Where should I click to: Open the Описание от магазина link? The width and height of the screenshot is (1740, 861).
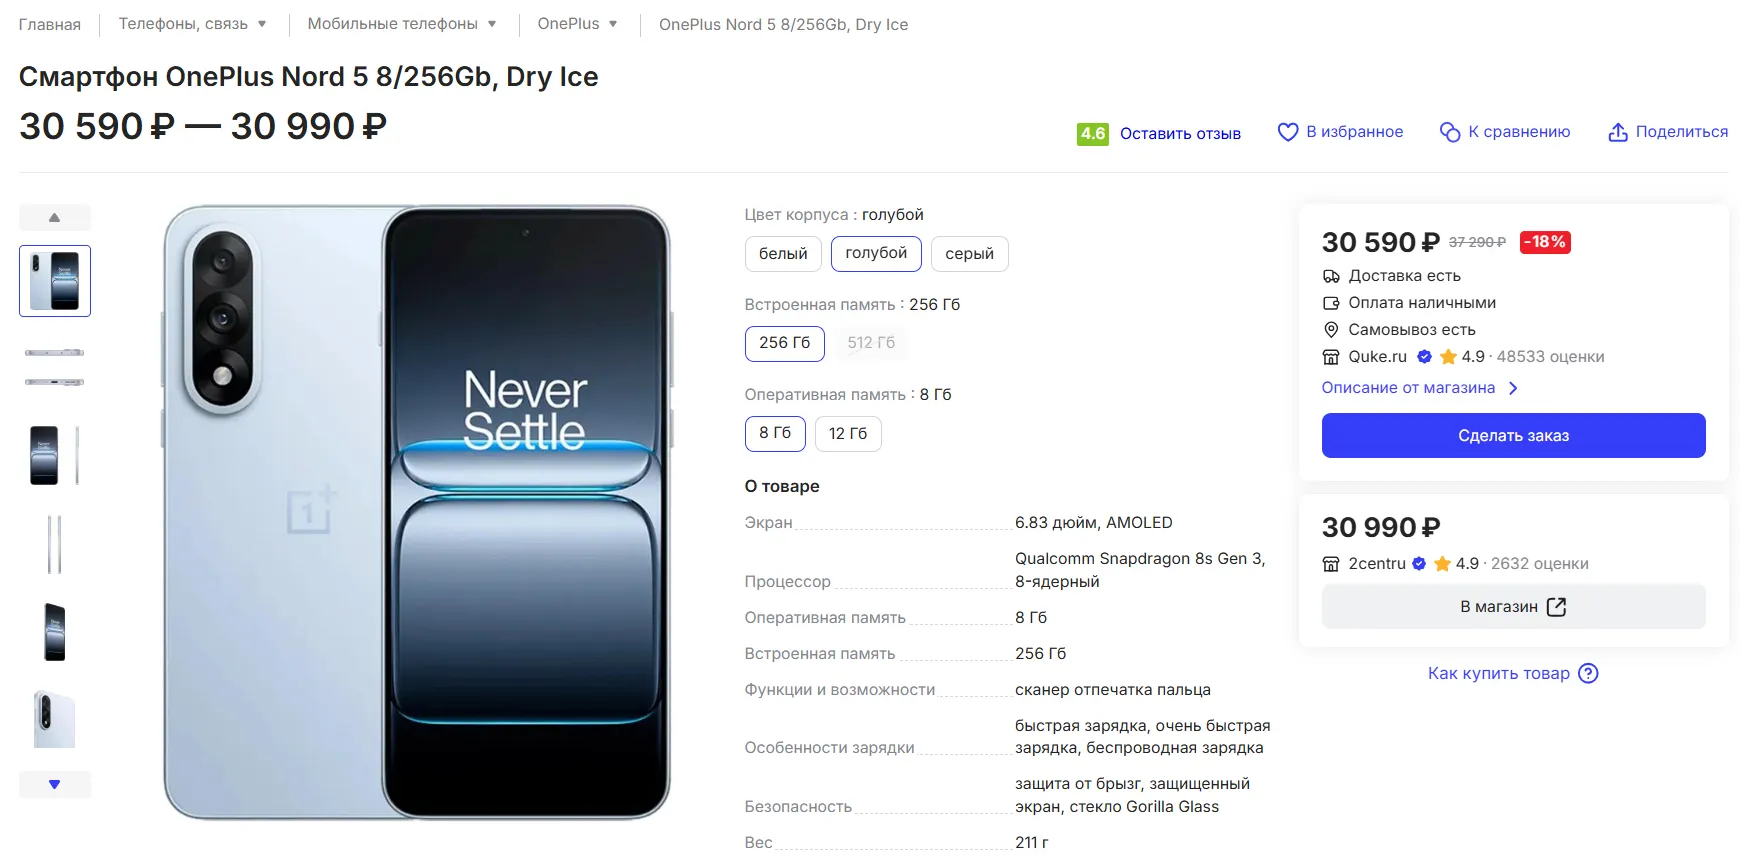coord(1408,388)
